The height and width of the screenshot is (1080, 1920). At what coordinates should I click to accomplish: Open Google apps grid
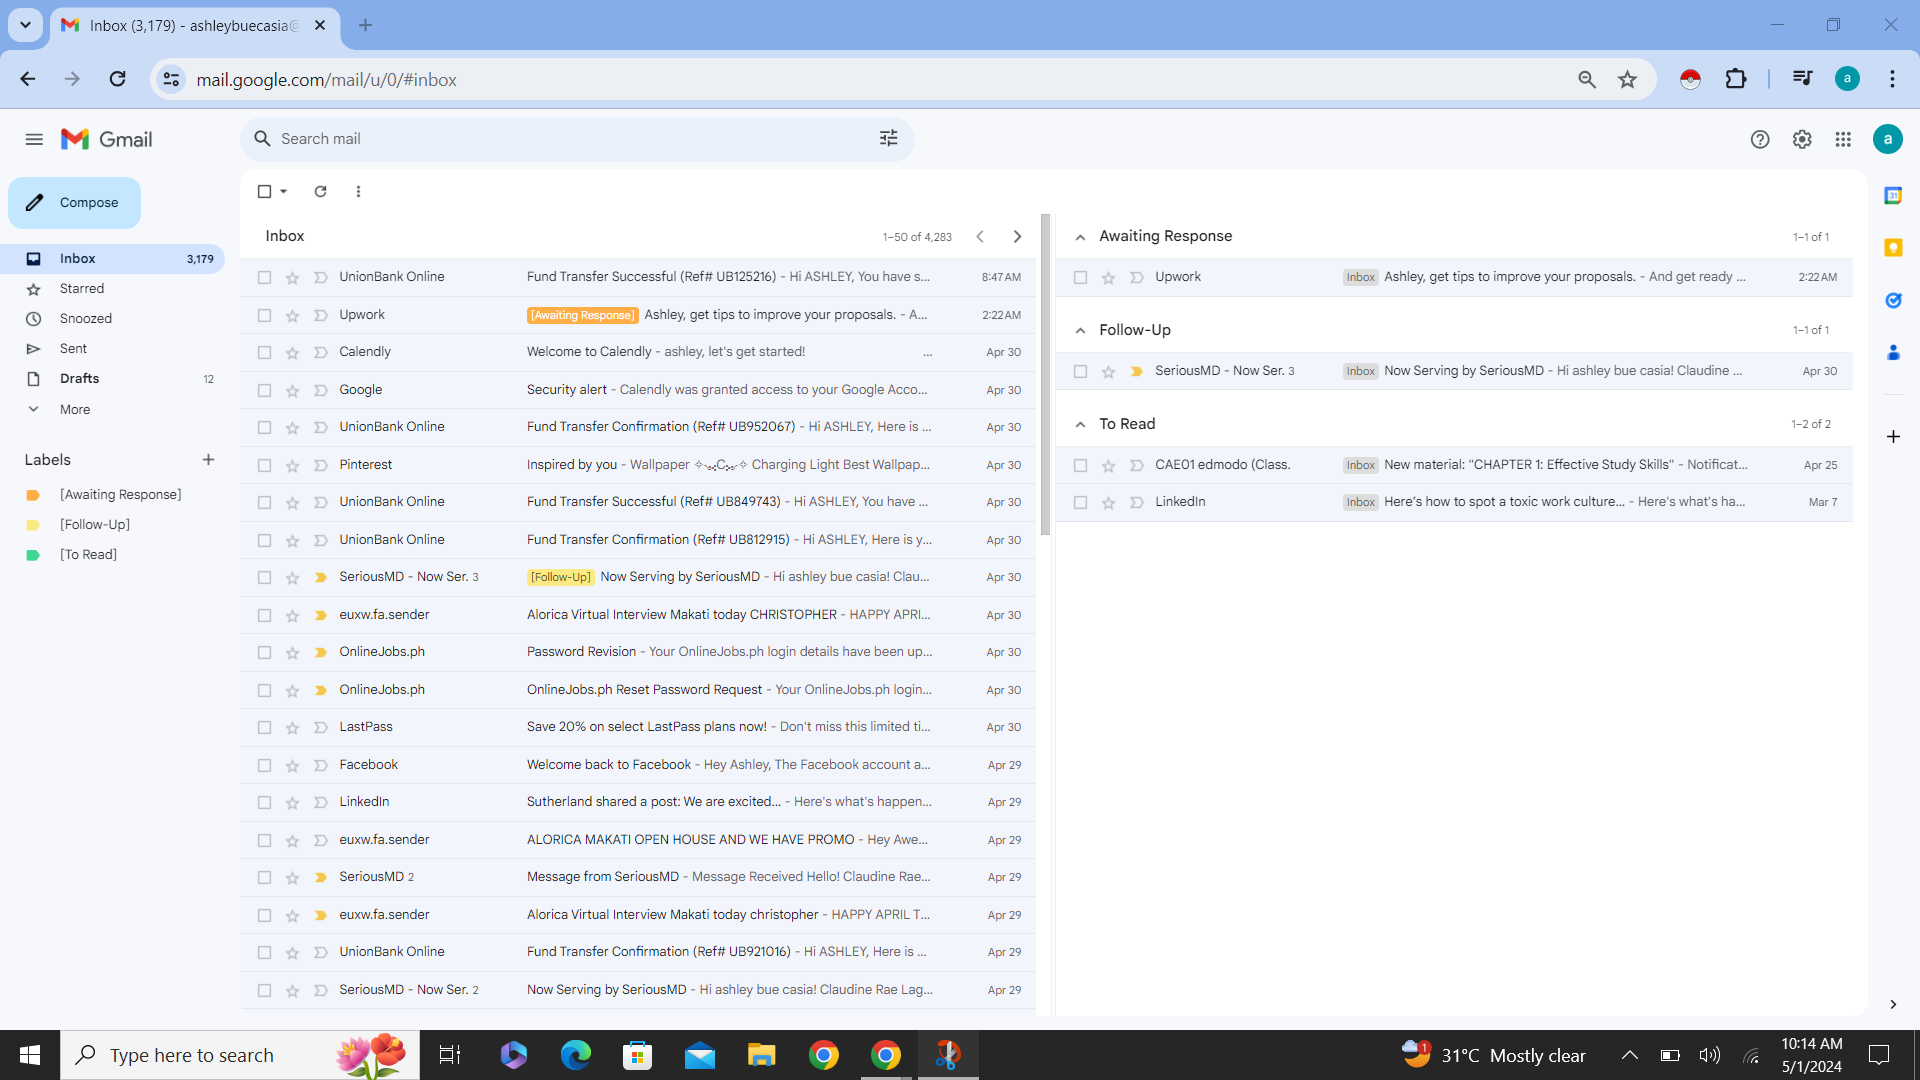tap(1842, 140)
